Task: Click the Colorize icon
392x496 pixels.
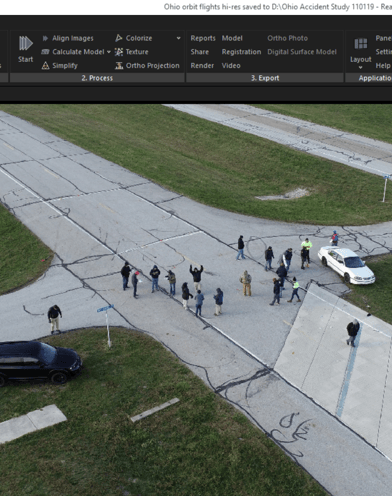Action: click(118, 38)
